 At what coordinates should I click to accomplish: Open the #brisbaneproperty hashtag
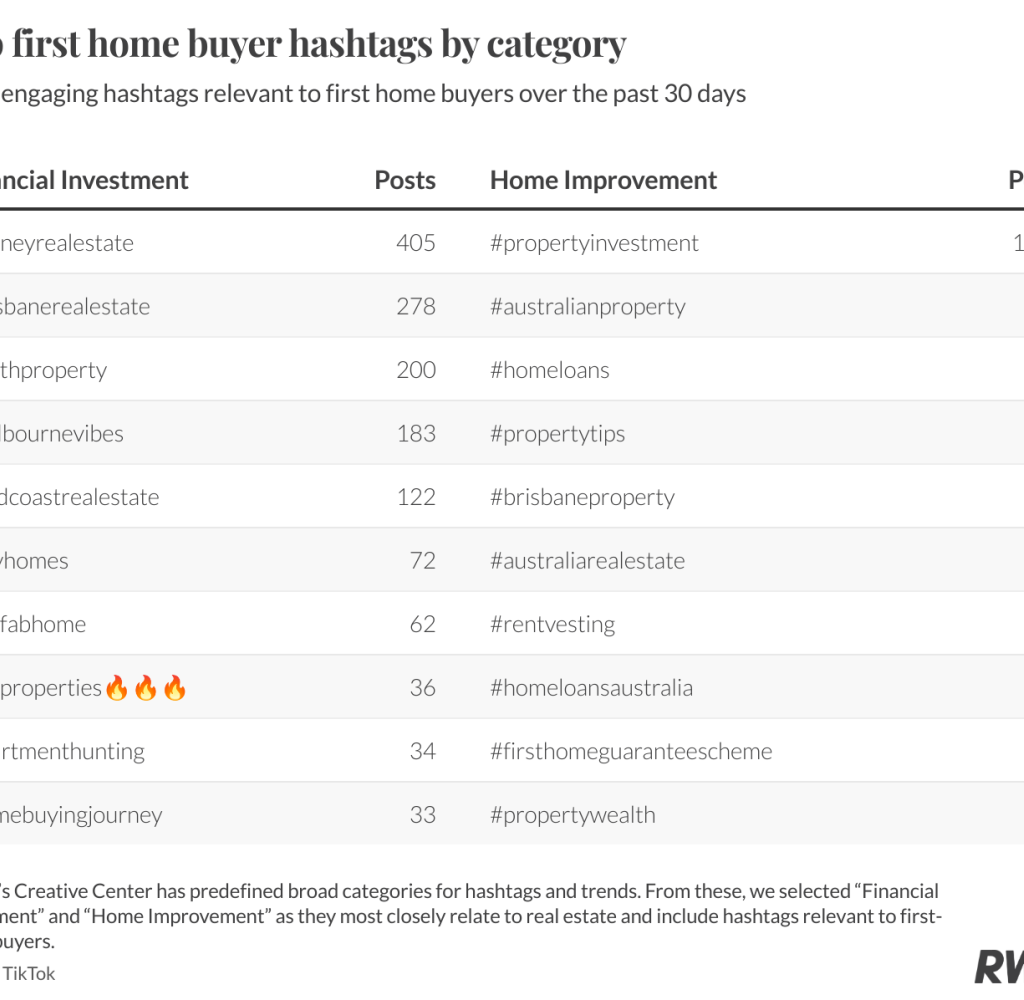pyautogui.click(x=583, y=498)
